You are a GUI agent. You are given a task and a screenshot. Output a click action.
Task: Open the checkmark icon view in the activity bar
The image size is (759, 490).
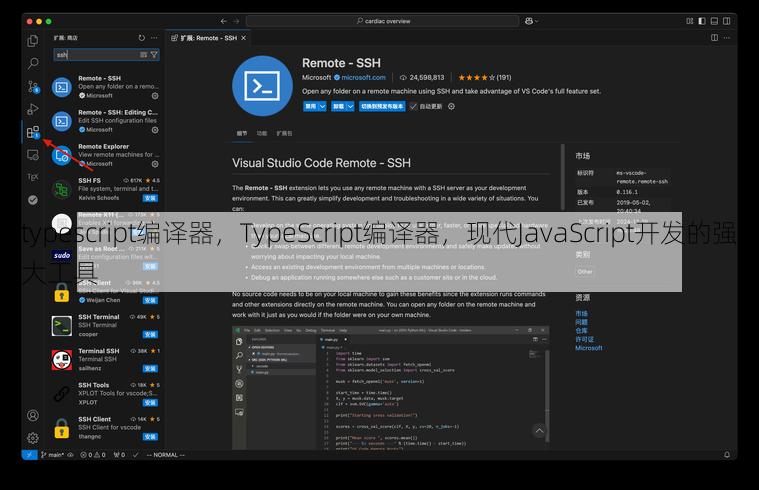click(32, 199)
